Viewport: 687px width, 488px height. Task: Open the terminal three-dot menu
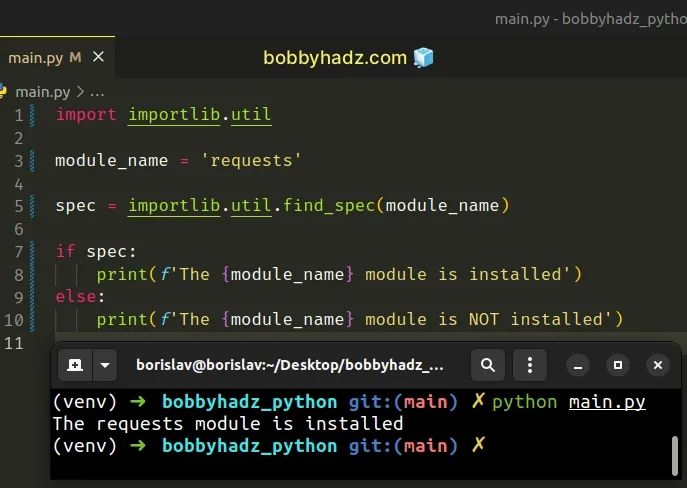530,365
